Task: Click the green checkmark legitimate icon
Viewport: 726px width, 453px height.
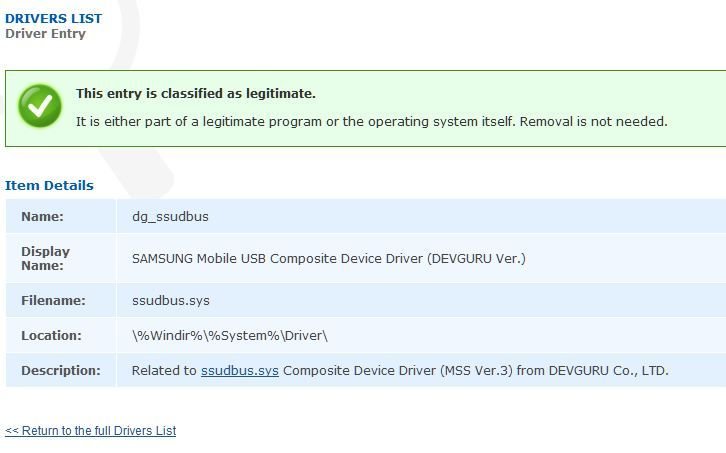Action: coord(40,106)
